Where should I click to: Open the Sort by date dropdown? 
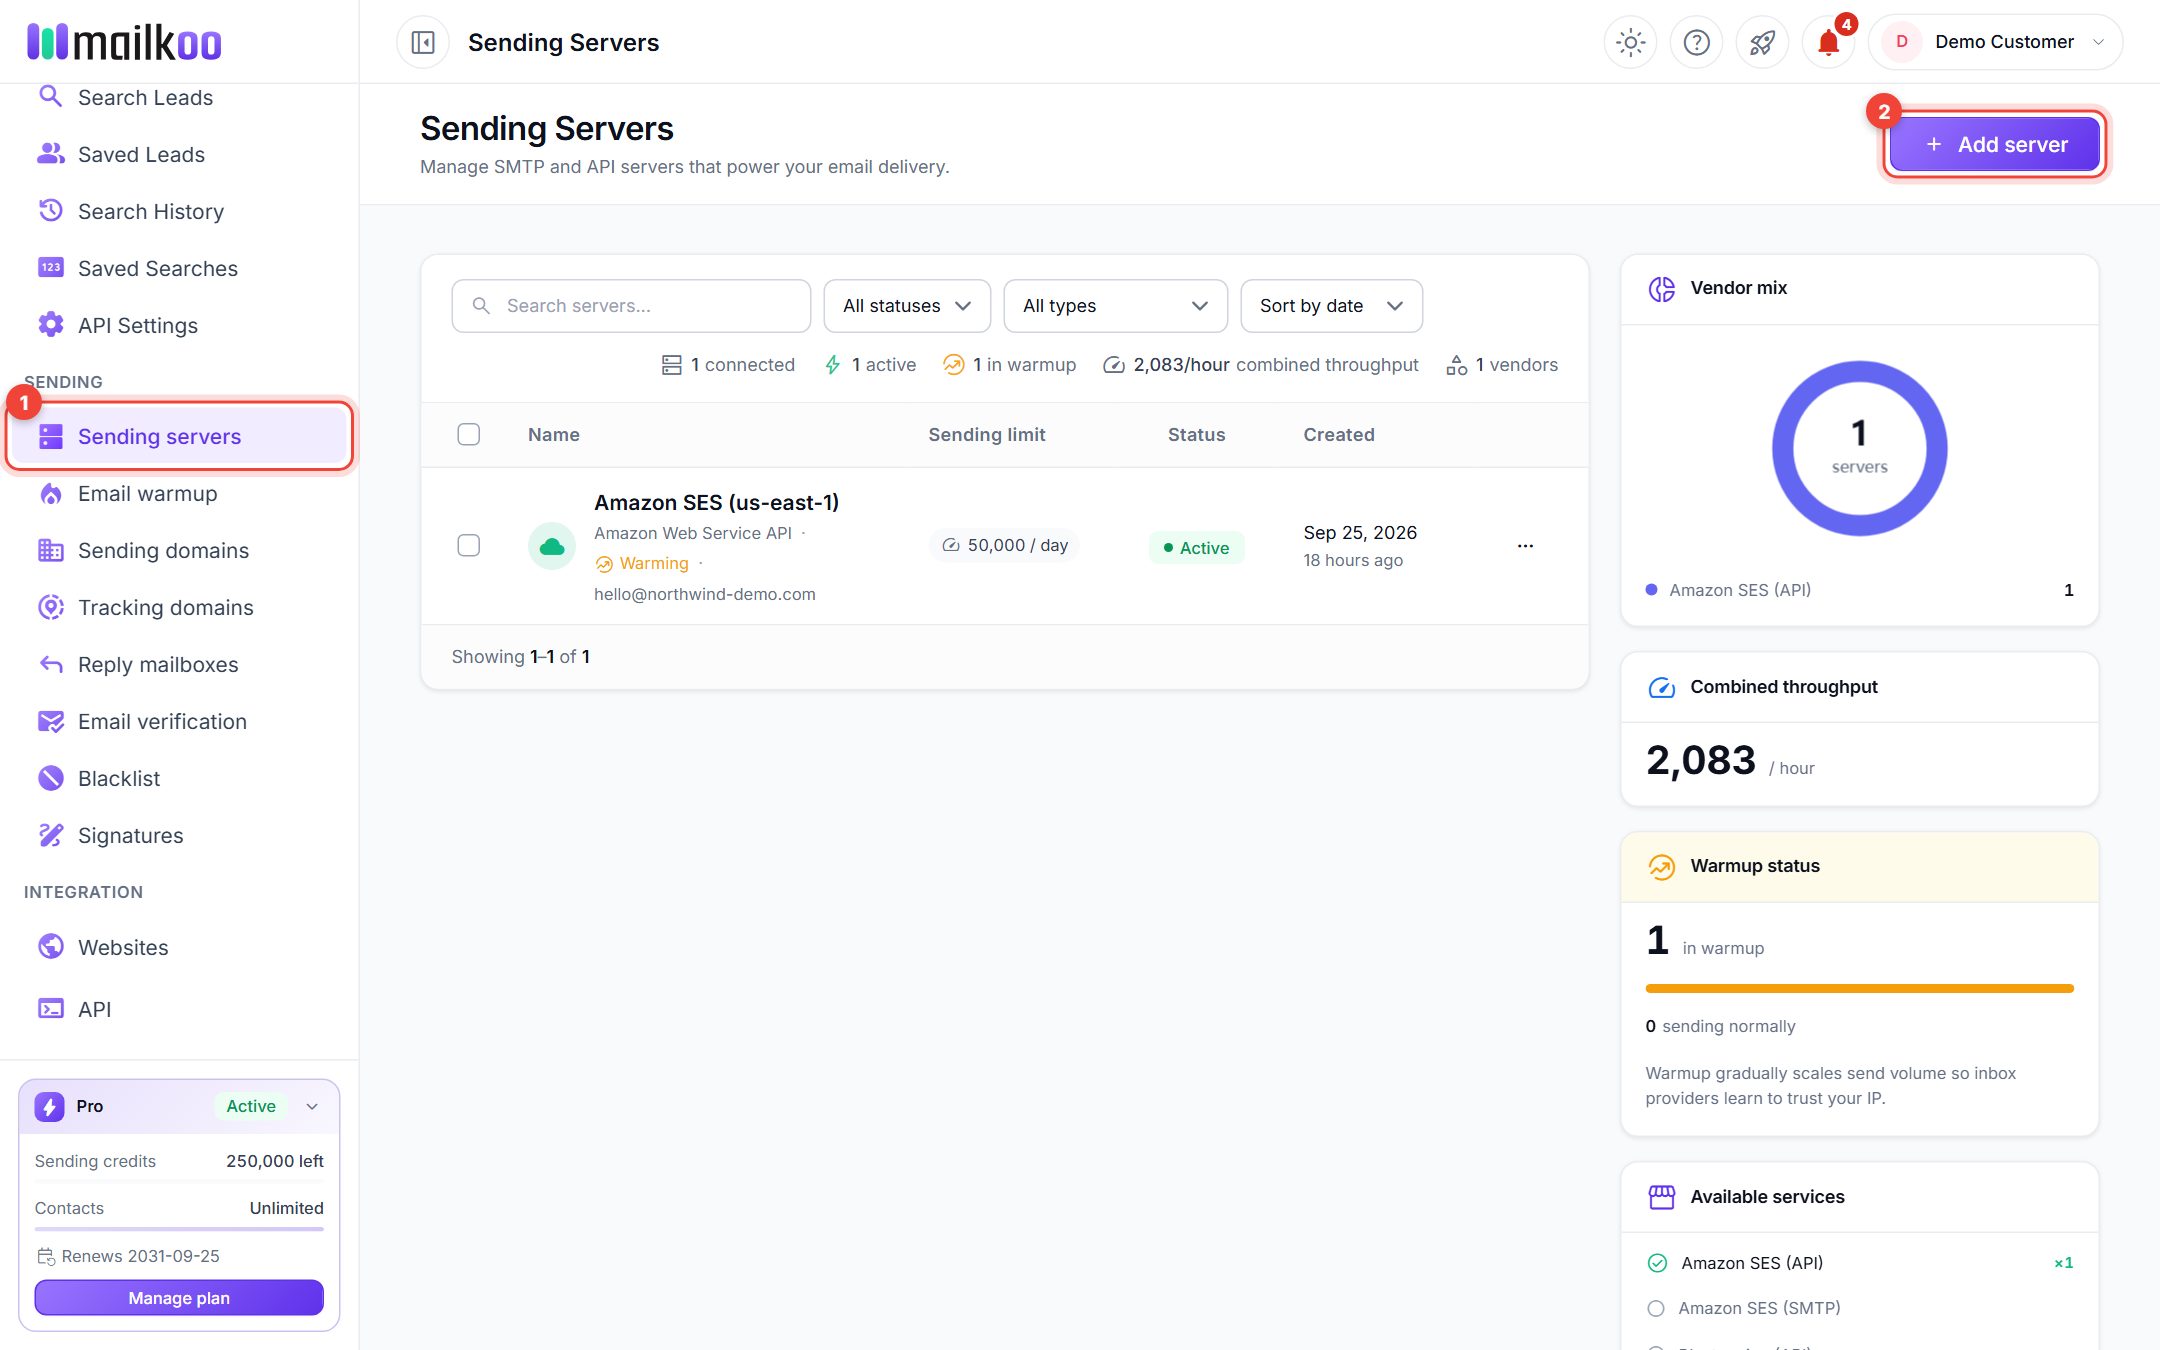click(1331, 306)
